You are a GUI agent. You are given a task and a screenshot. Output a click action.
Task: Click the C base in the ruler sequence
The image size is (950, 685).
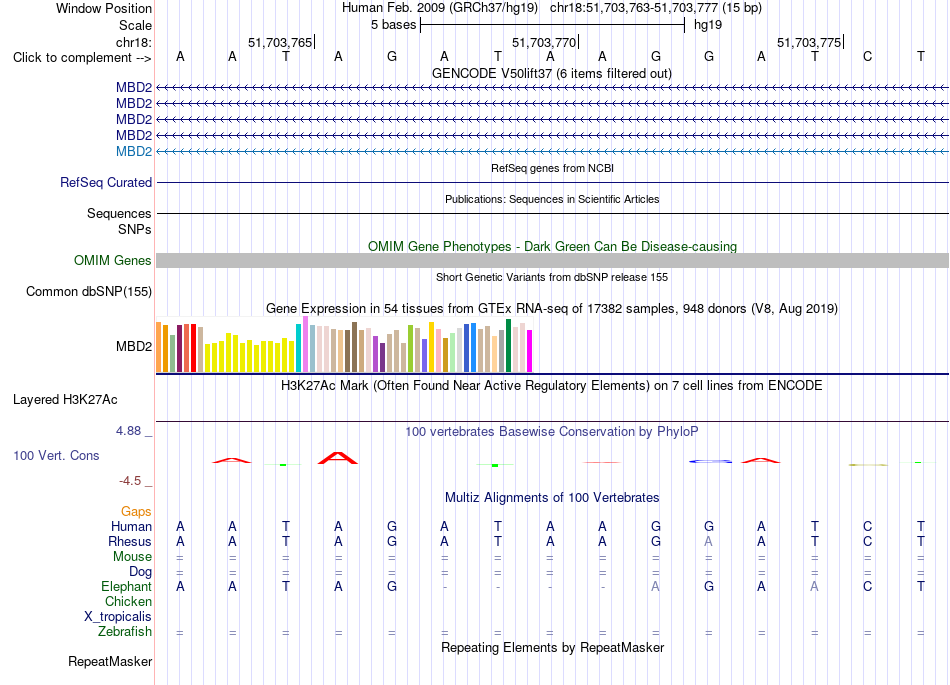pos(868,56)
